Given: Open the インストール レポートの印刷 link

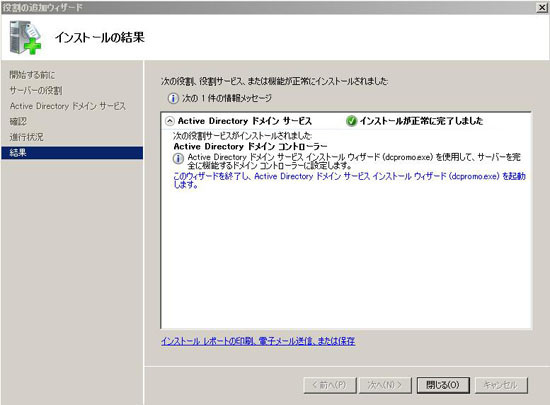Looking at the screenshot, I should [258, 341].
